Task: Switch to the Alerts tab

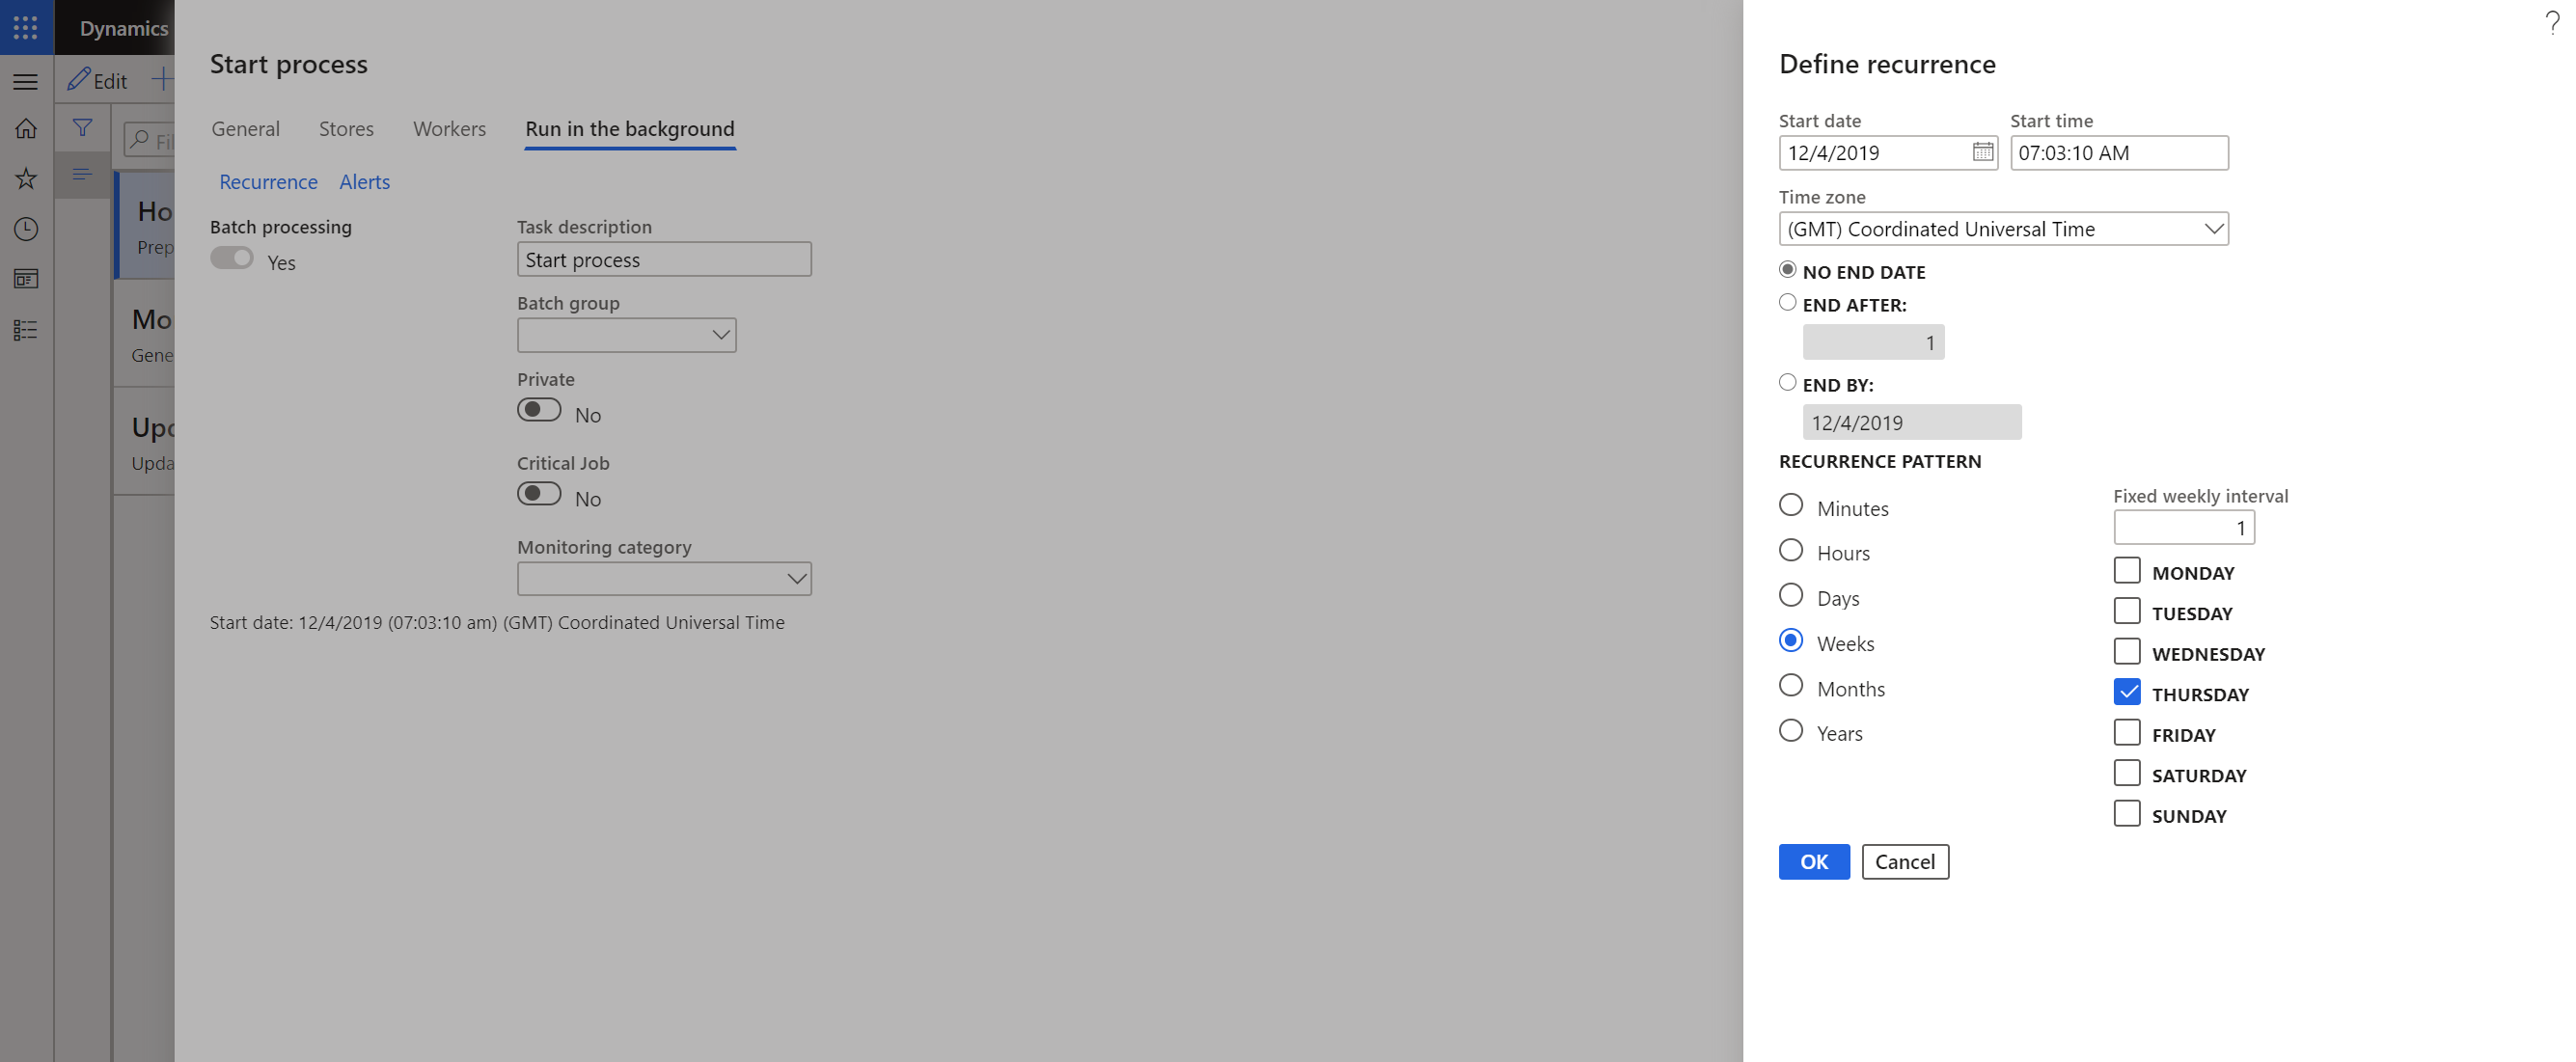Action: (363, 180)
